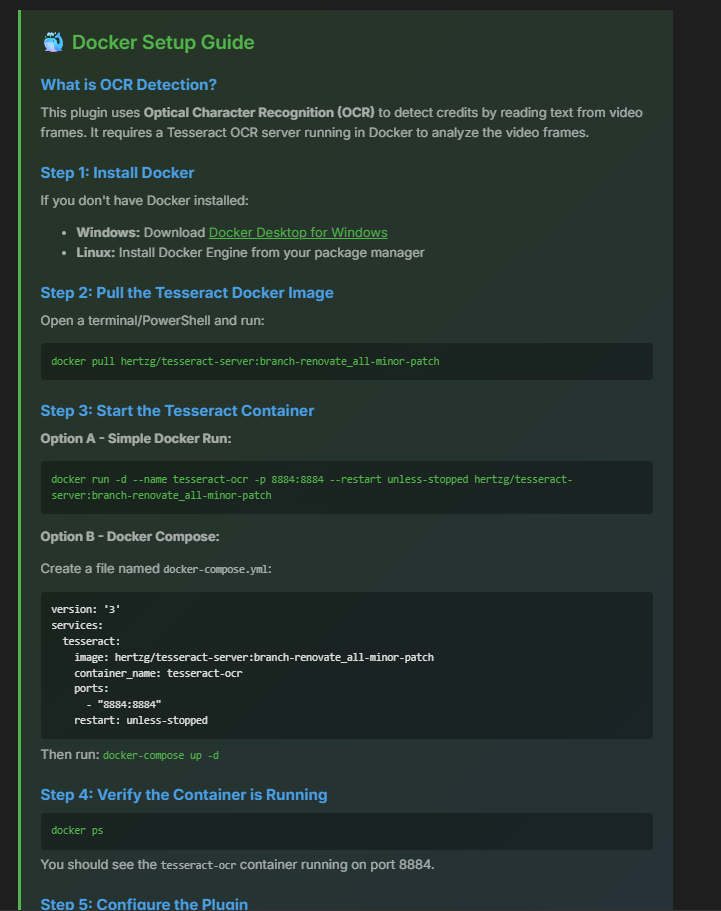This screenshot has width=721, height=911.
Task: Click the "Windows:" bullet label
Action: click(x=108, y=233)
